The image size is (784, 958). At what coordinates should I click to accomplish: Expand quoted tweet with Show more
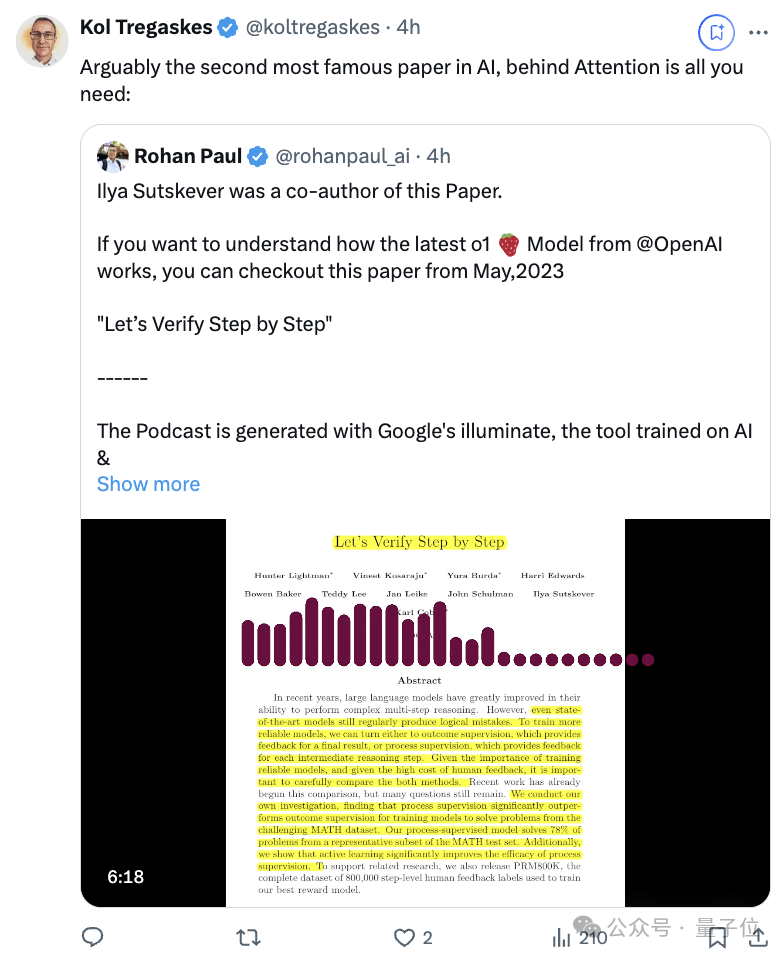pos(148,484)
